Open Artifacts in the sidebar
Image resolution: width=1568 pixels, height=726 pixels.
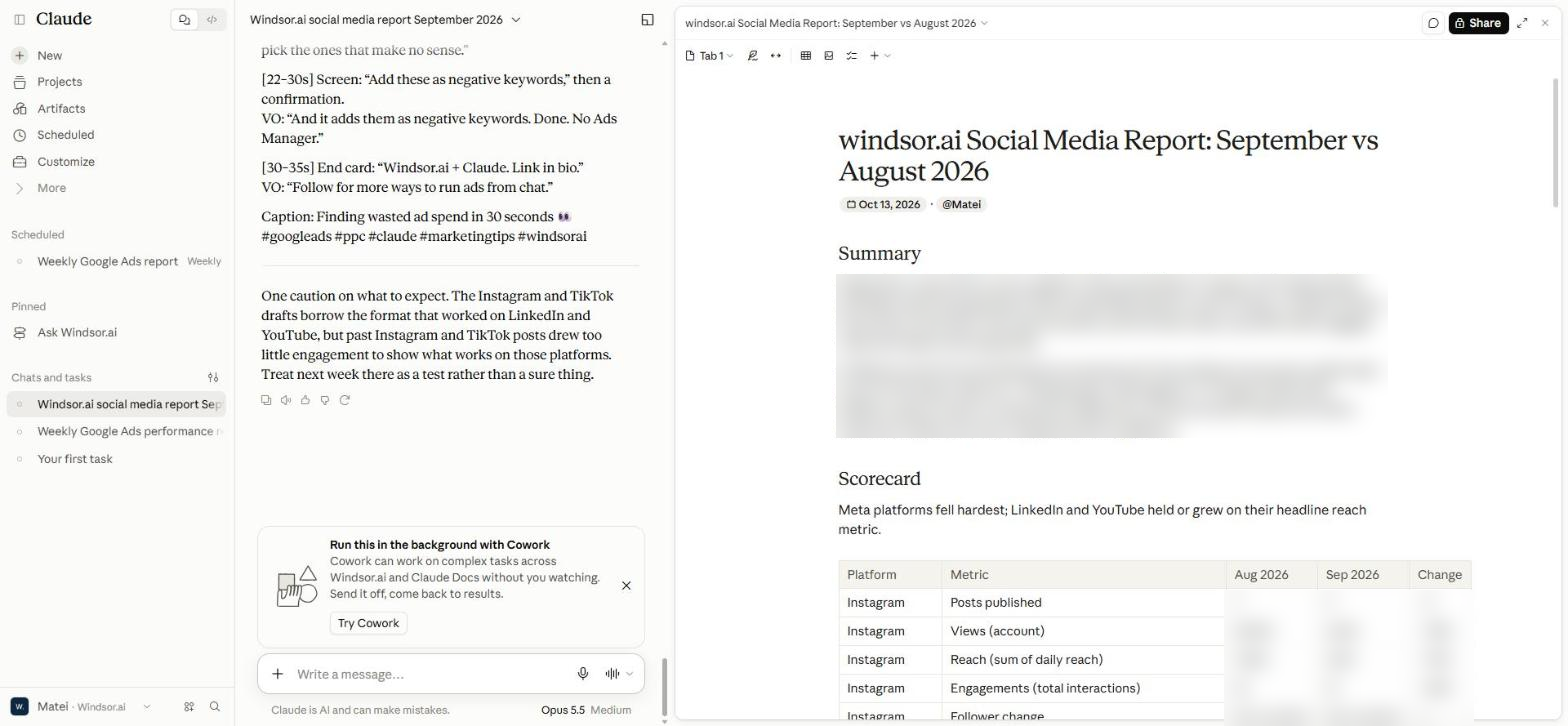click(61, 109)
